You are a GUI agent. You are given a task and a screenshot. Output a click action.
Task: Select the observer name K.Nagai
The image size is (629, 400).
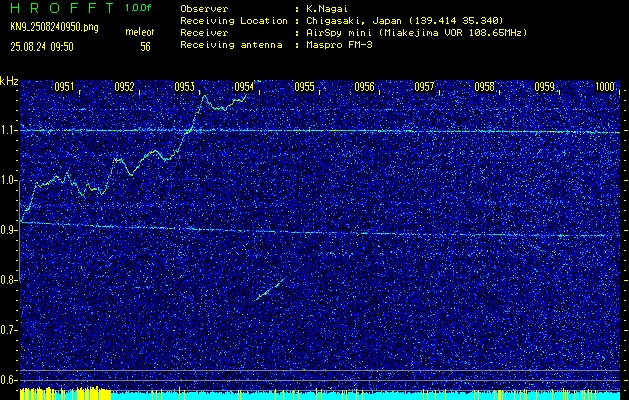pos(329,8)
